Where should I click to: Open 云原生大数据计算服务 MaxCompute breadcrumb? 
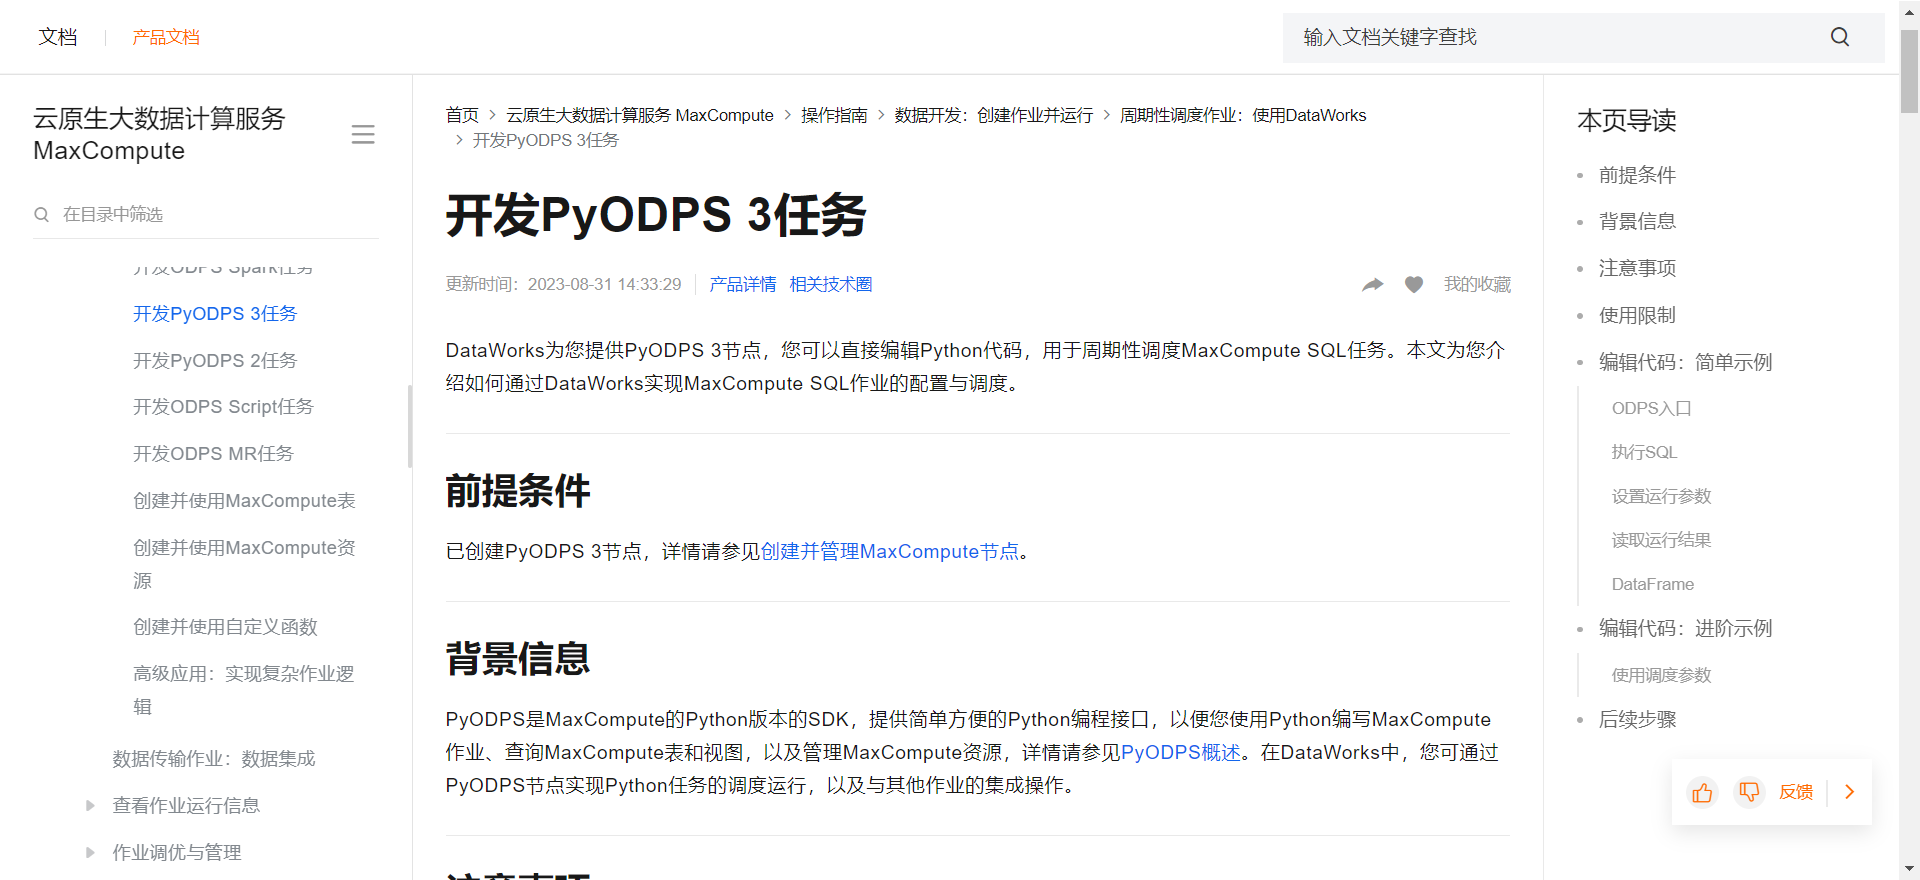click(640, 116)
